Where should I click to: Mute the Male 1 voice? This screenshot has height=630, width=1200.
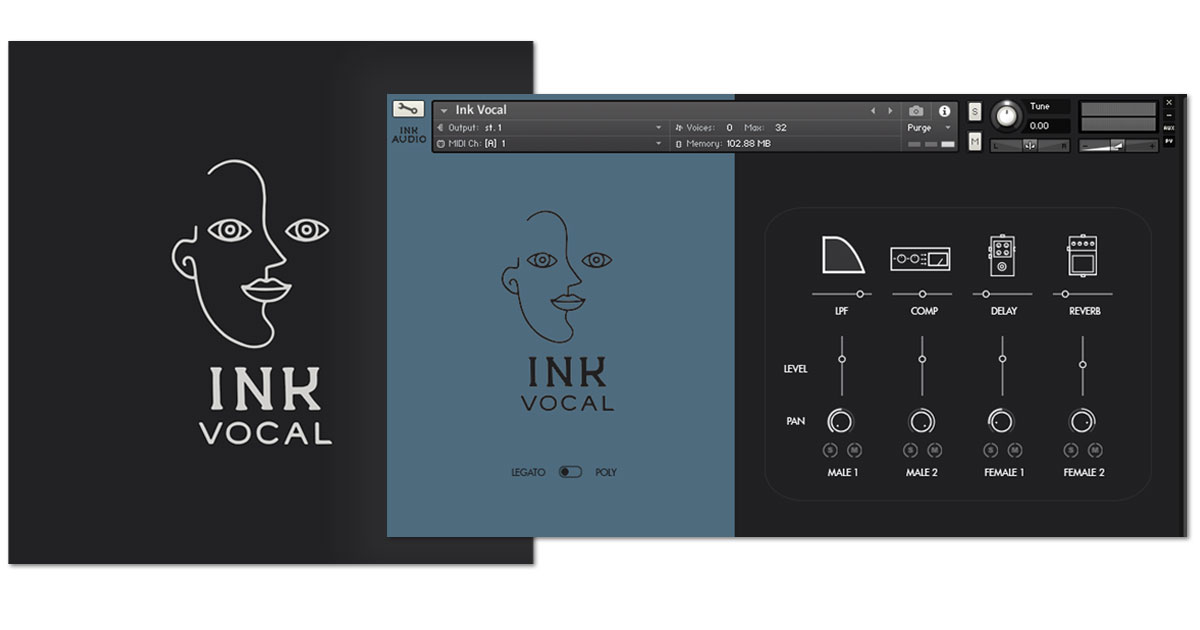click(x=854, y=450)
